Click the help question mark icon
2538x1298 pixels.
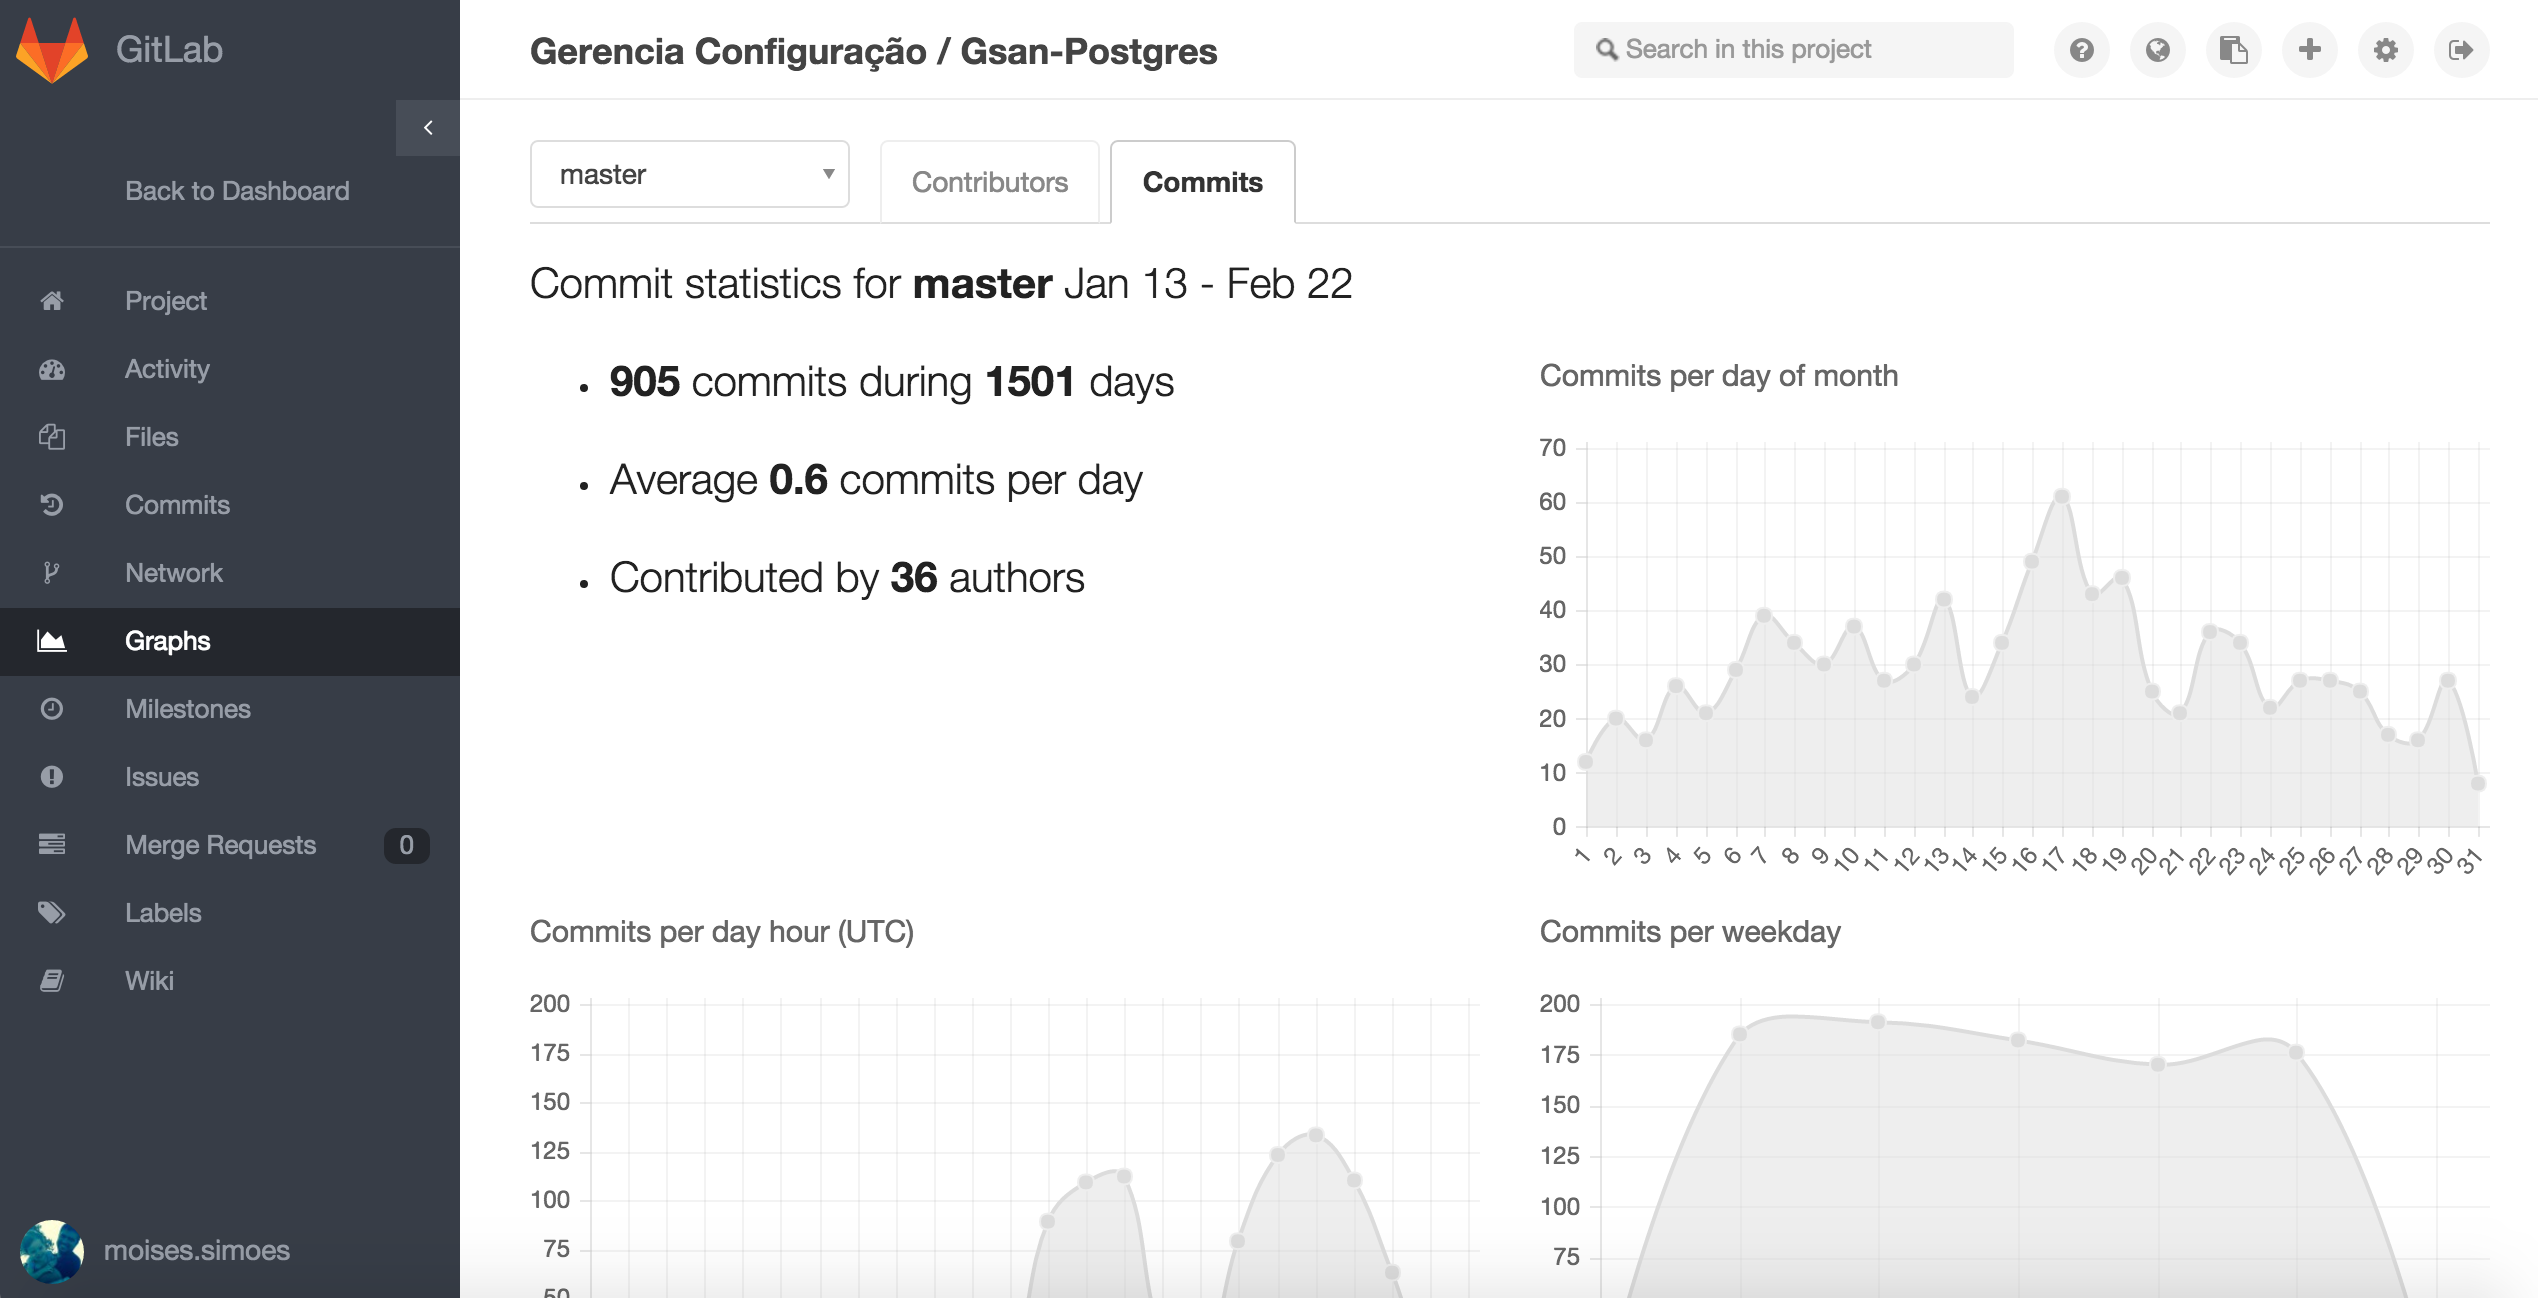[x=2081, y=50]
